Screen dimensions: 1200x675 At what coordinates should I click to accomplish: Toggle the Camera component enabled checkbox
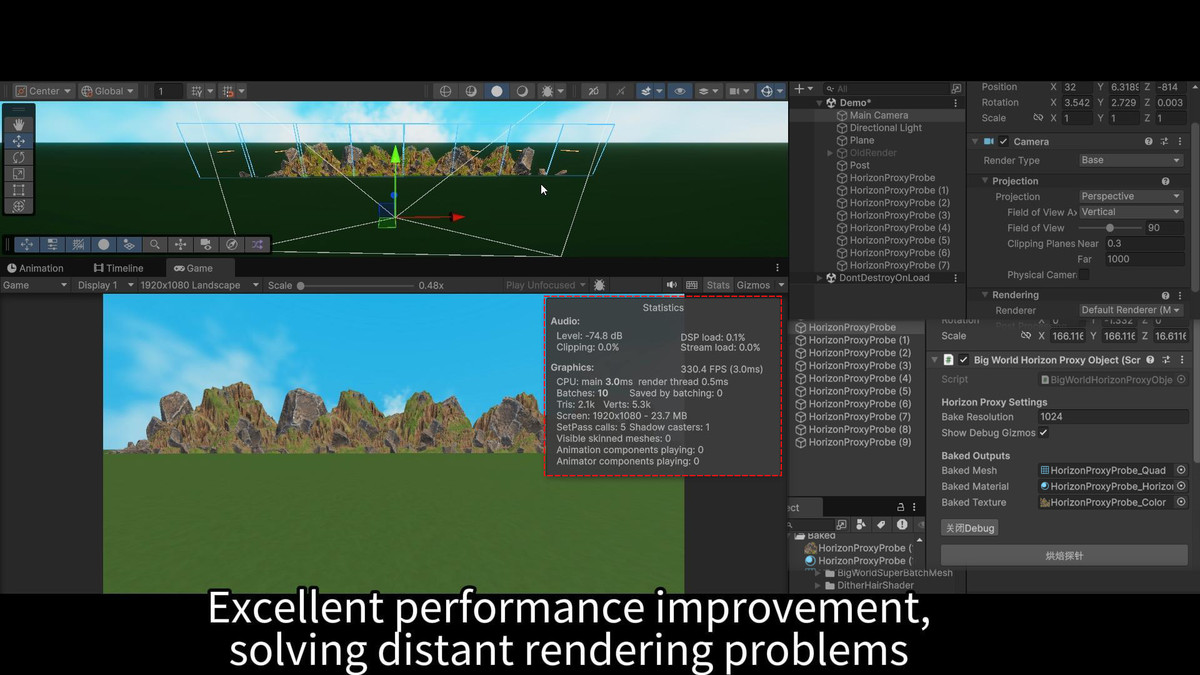pyautogui.click(x=1003, y=142)
